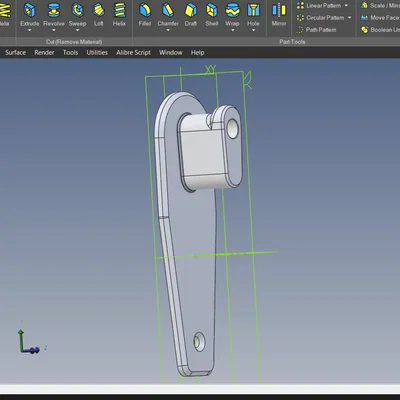Open the Utilities menu

(x=97, y=53)
